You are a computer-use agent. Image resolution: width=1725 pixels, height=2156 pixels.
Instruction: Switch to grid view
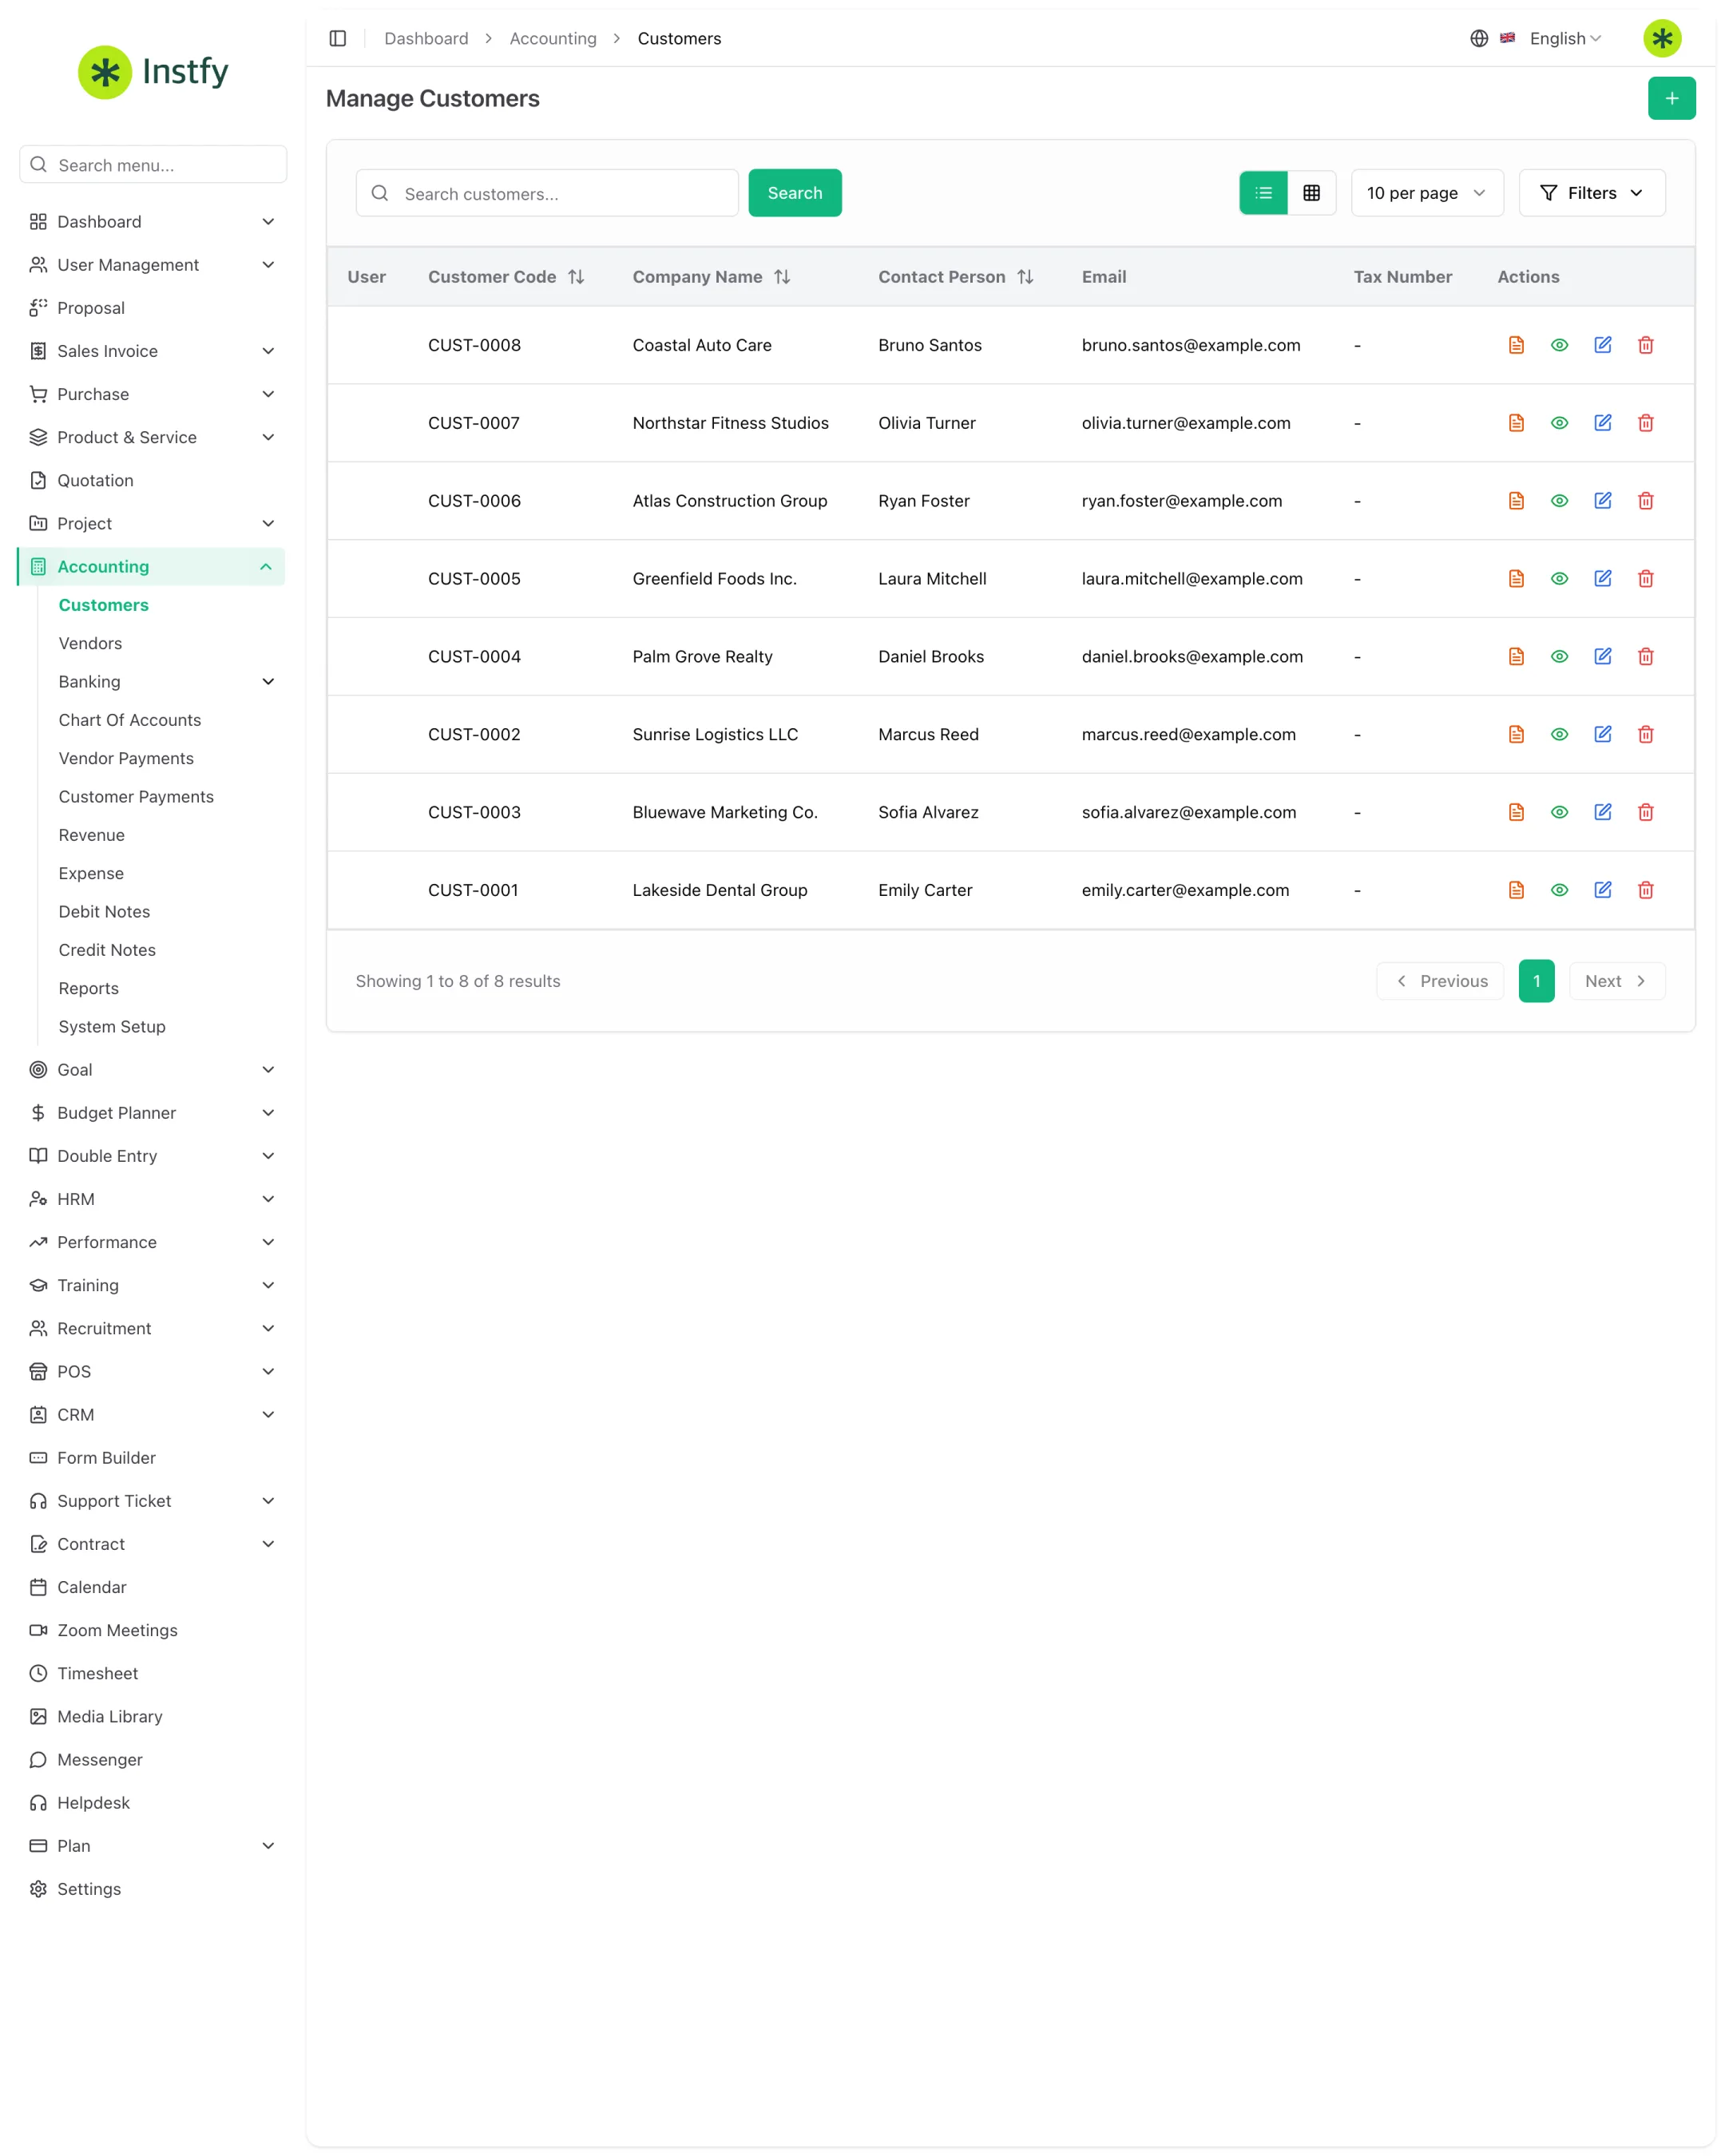point(1311,193)
